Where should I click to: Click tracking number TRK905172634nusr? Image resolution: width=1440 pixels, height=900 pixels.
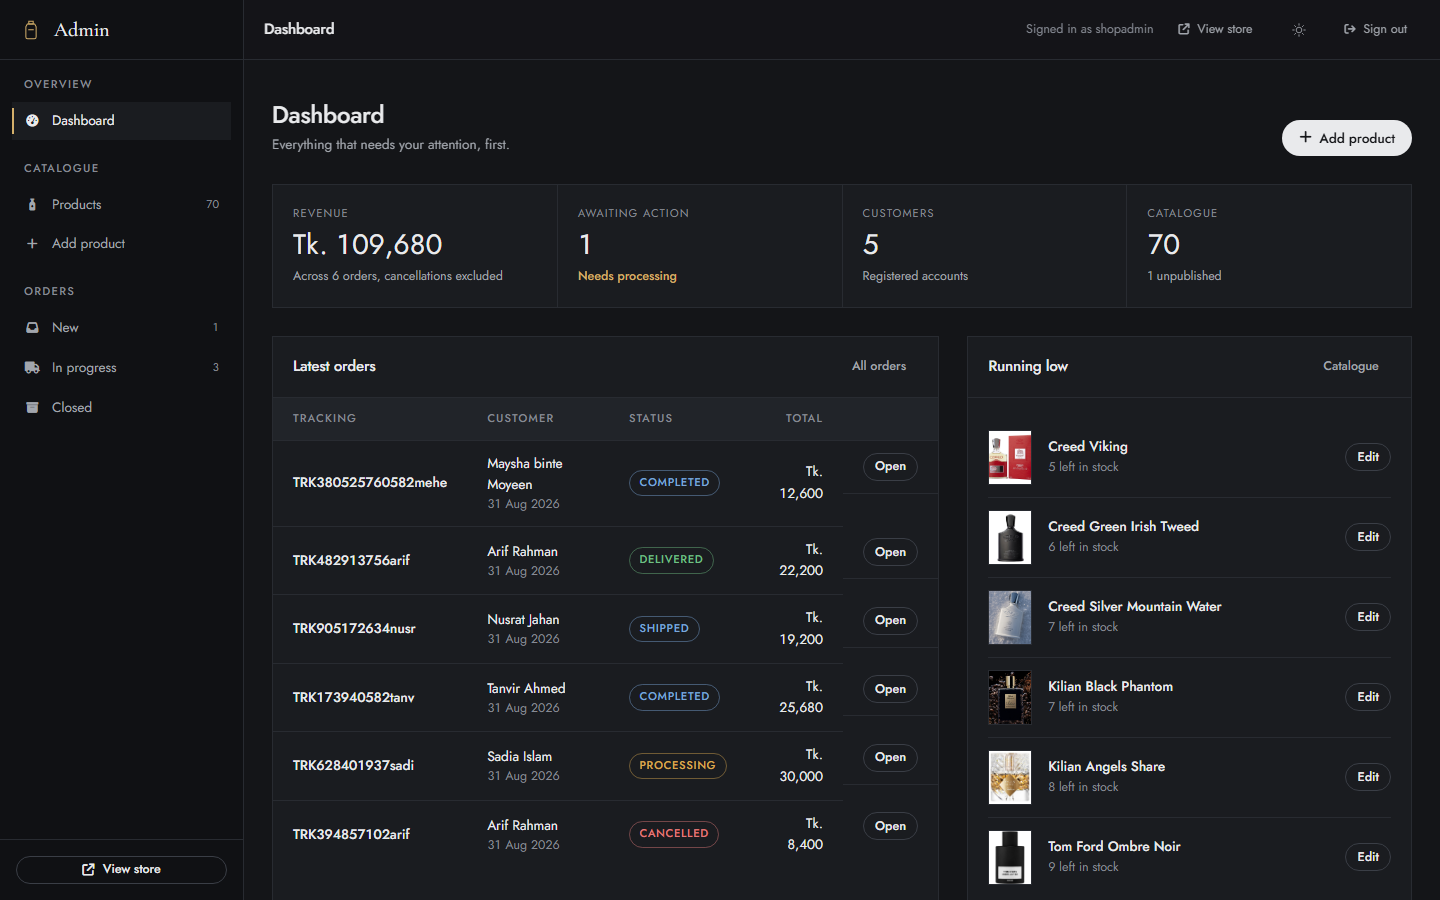[x=354, y=628]
